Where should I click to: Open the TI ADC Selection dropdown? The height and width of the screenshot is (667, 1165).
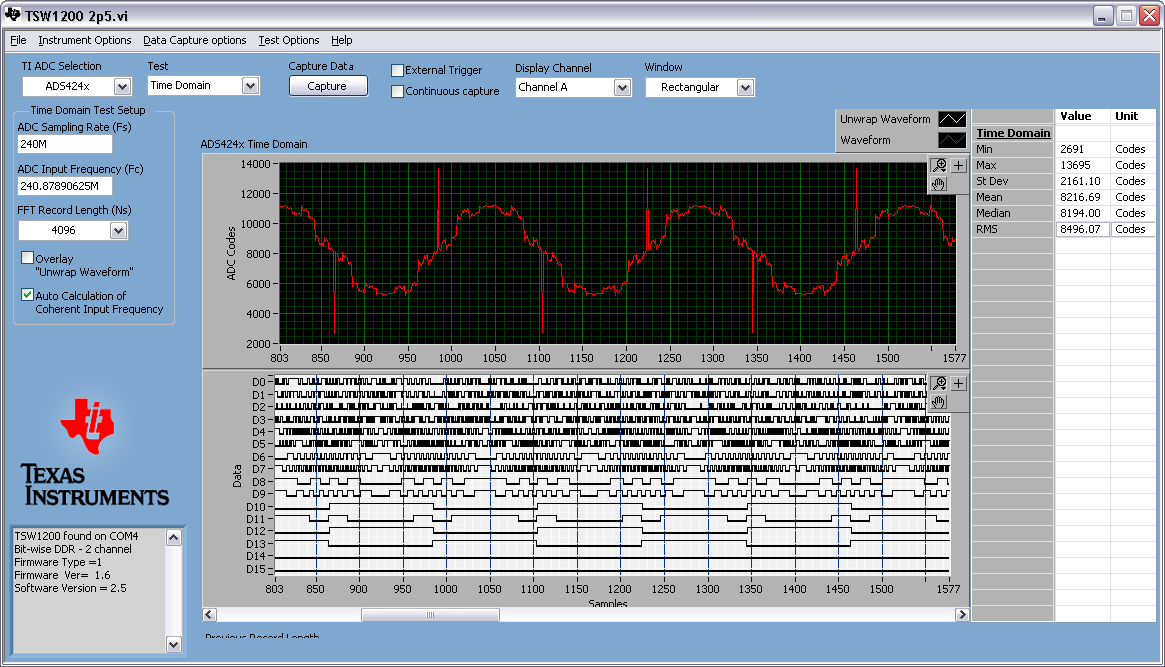(x=122, y=87)
